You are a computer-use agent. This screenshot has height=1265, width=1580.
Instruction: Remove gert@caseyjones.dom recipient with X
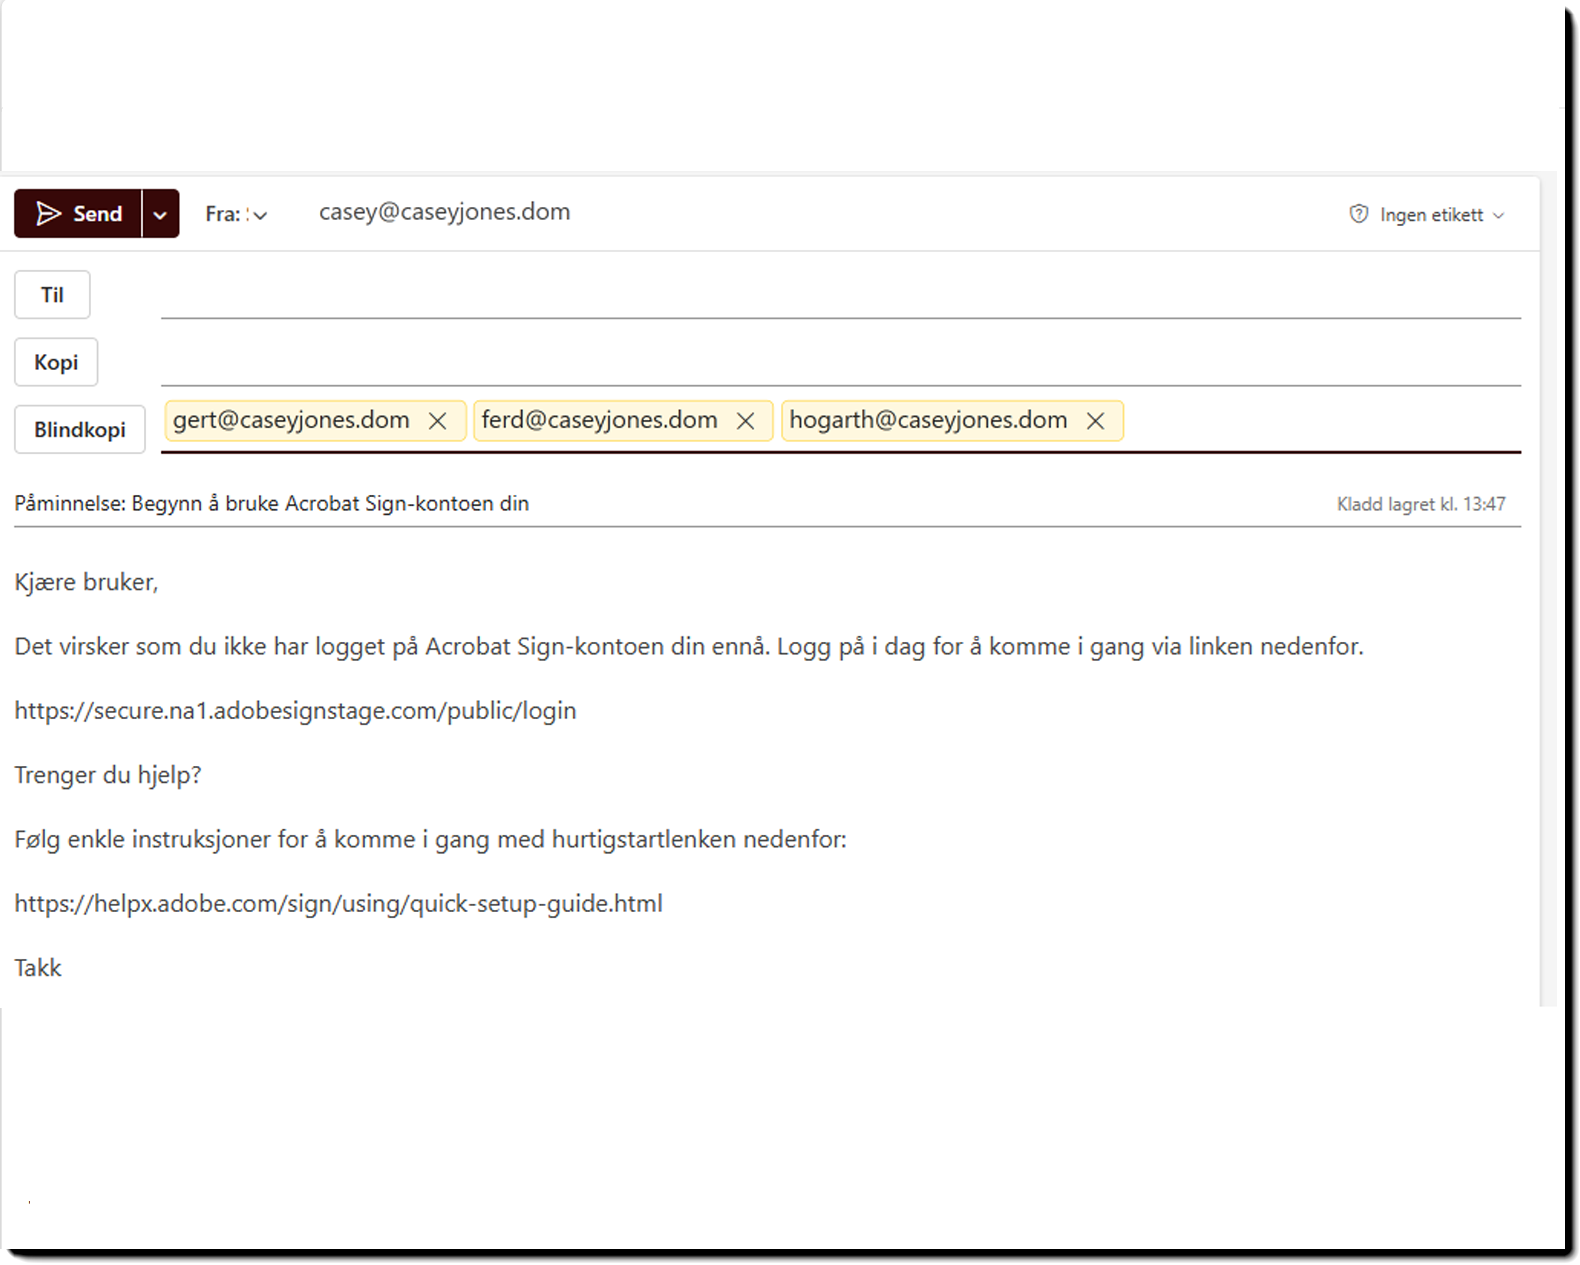coord(437,421)
